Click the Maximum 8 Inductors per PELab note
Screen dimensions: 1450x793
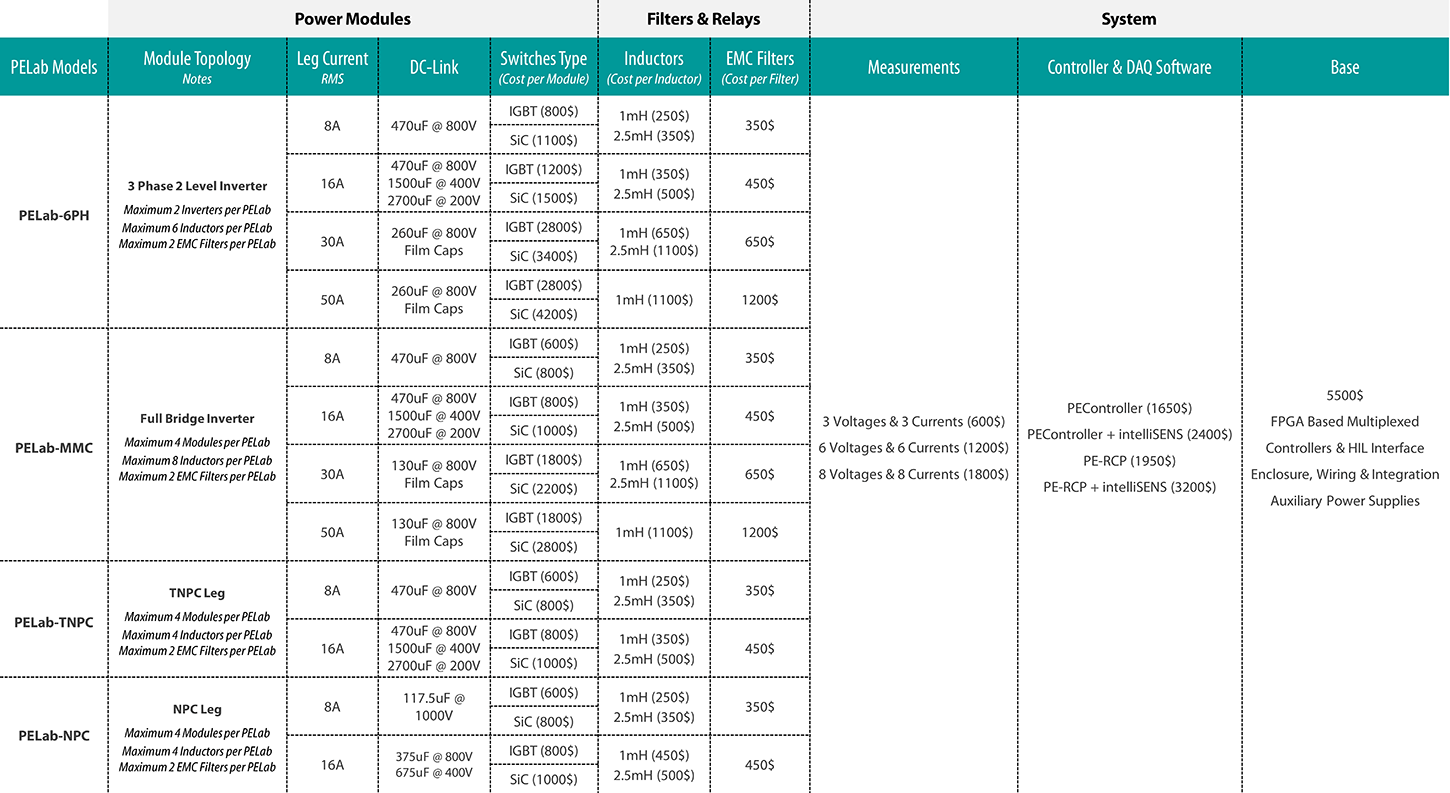click(x=197, y=460)
